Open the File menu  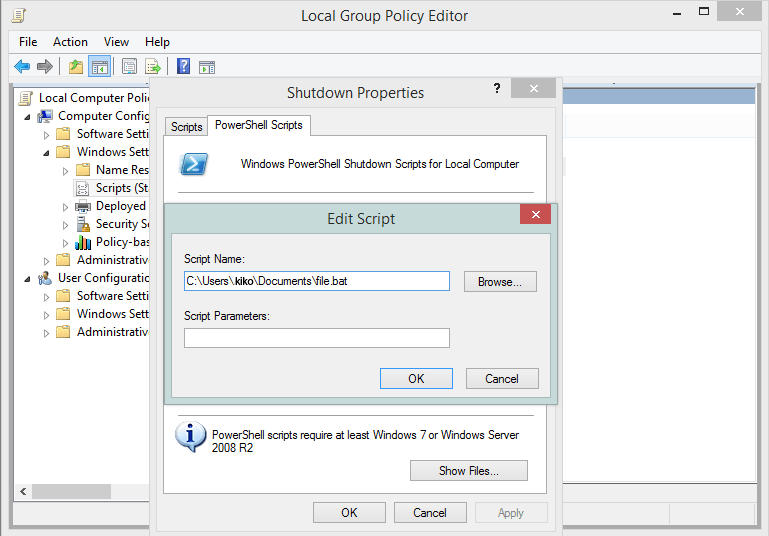coord(28,42)
